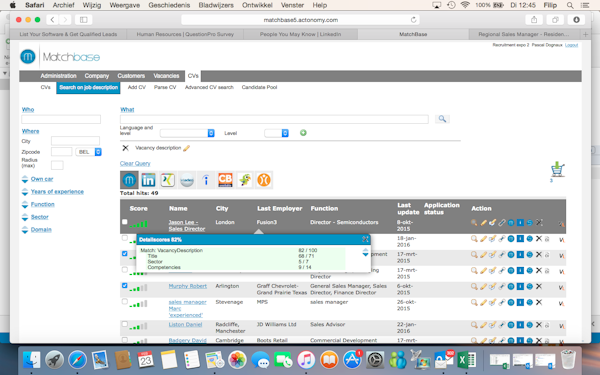This screenshot has width=600, height=375.
Task: Open the Jason Lee - Sales Director link
Action: (x=187, y=225)
